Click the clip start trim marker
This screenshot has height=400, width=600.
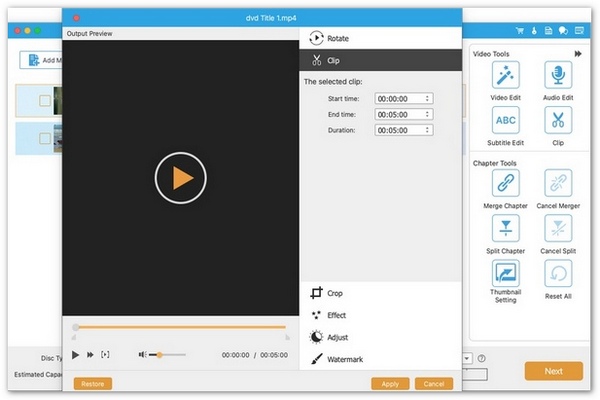pos(74,337)
